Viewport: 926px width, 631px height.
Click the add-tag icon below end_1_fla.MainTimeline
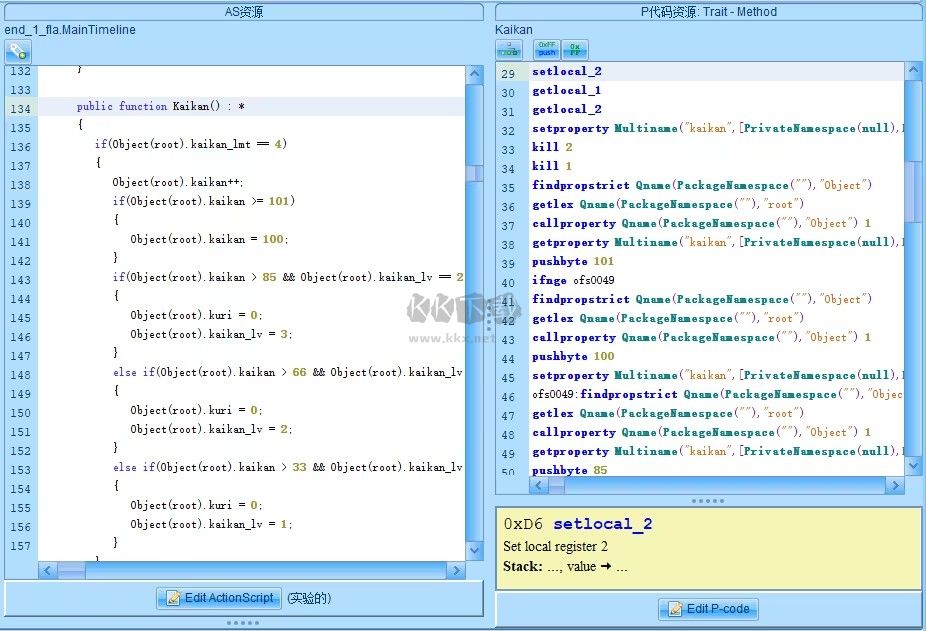[x=18, y=50]
